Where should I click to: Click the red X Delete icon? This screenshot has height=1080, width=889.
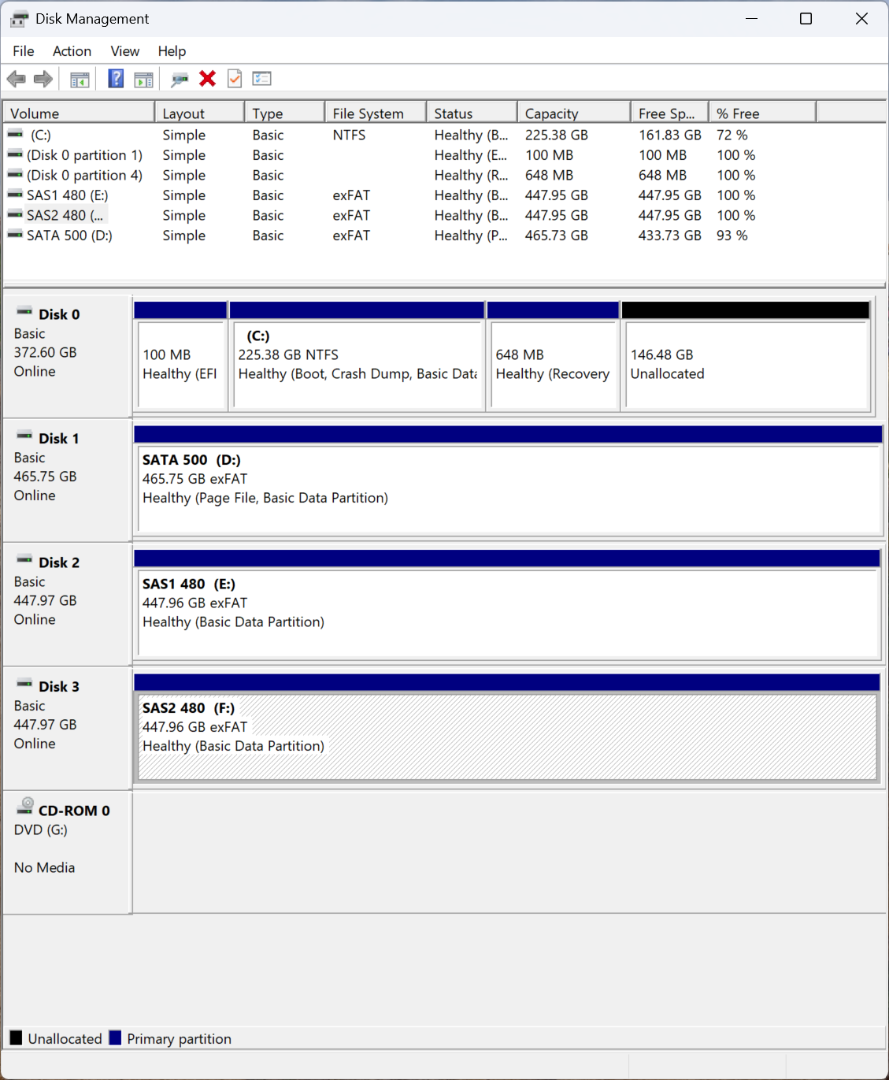coord(207,79)
